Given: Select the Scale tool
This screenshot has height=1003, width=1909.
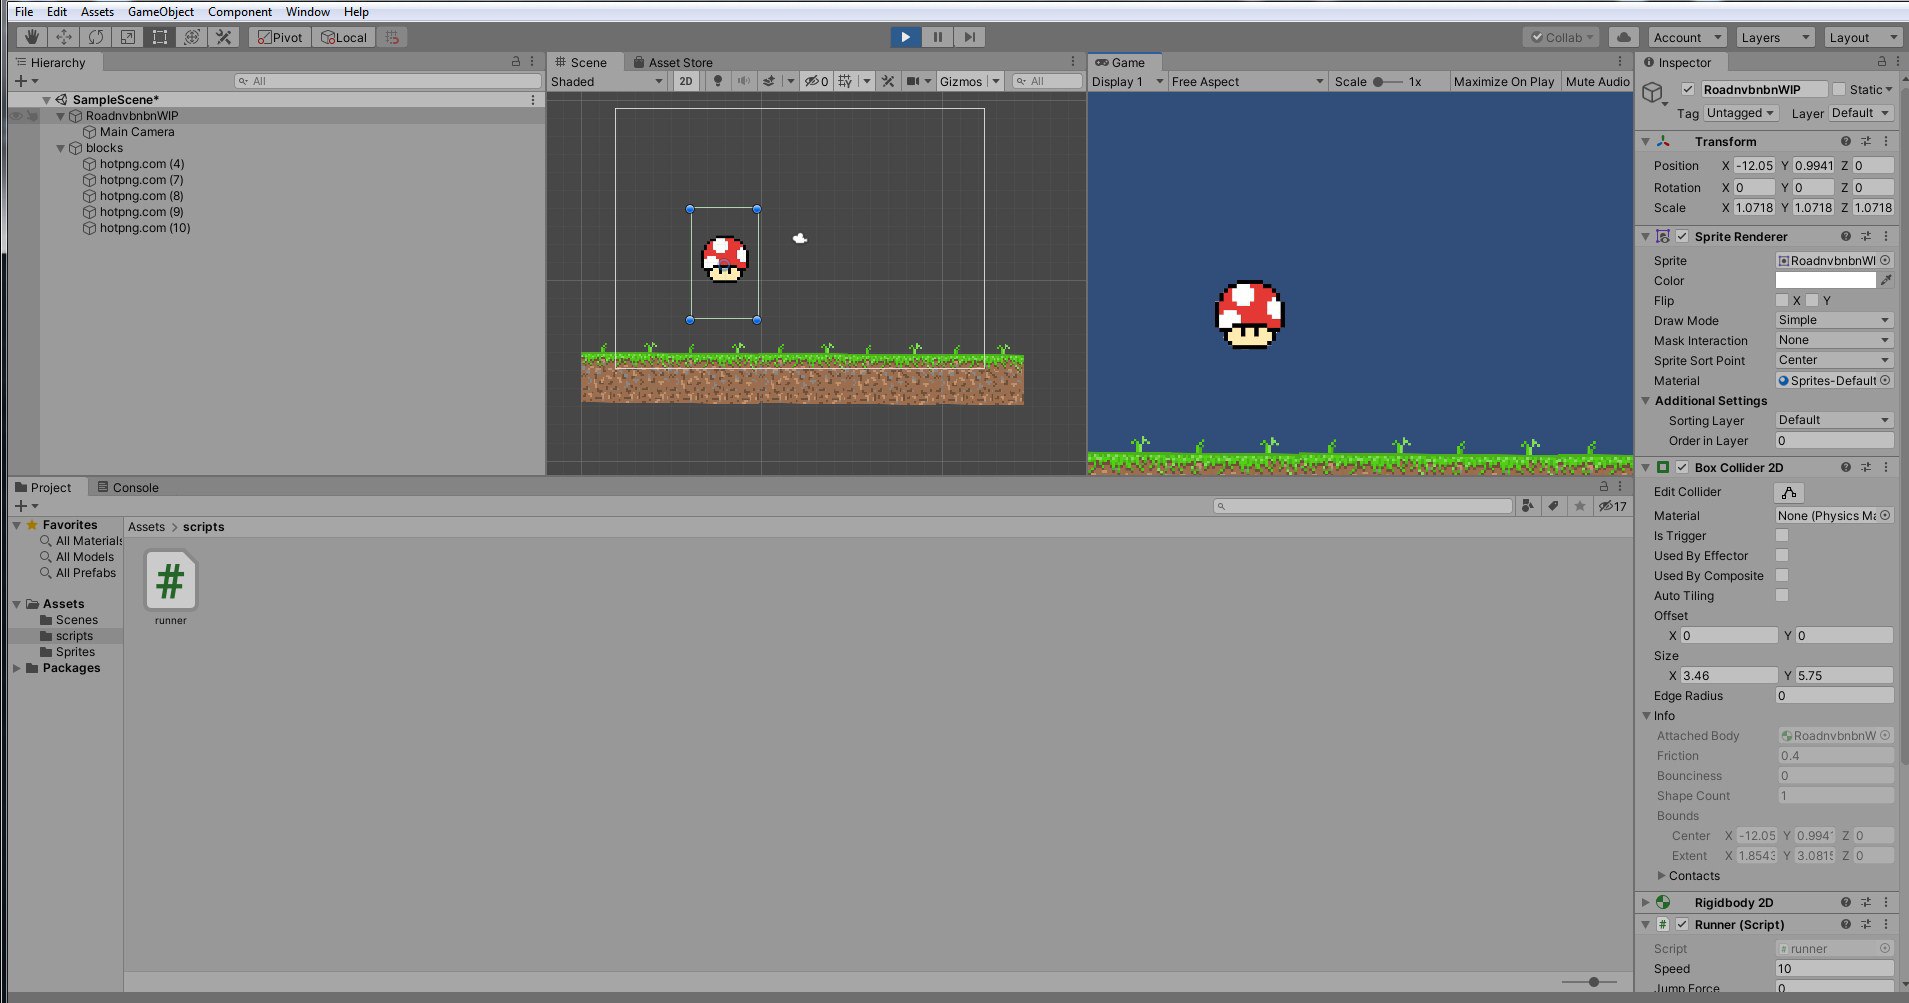Looking at the screenshot, I should pyautogui.click(x=128, y=37).
